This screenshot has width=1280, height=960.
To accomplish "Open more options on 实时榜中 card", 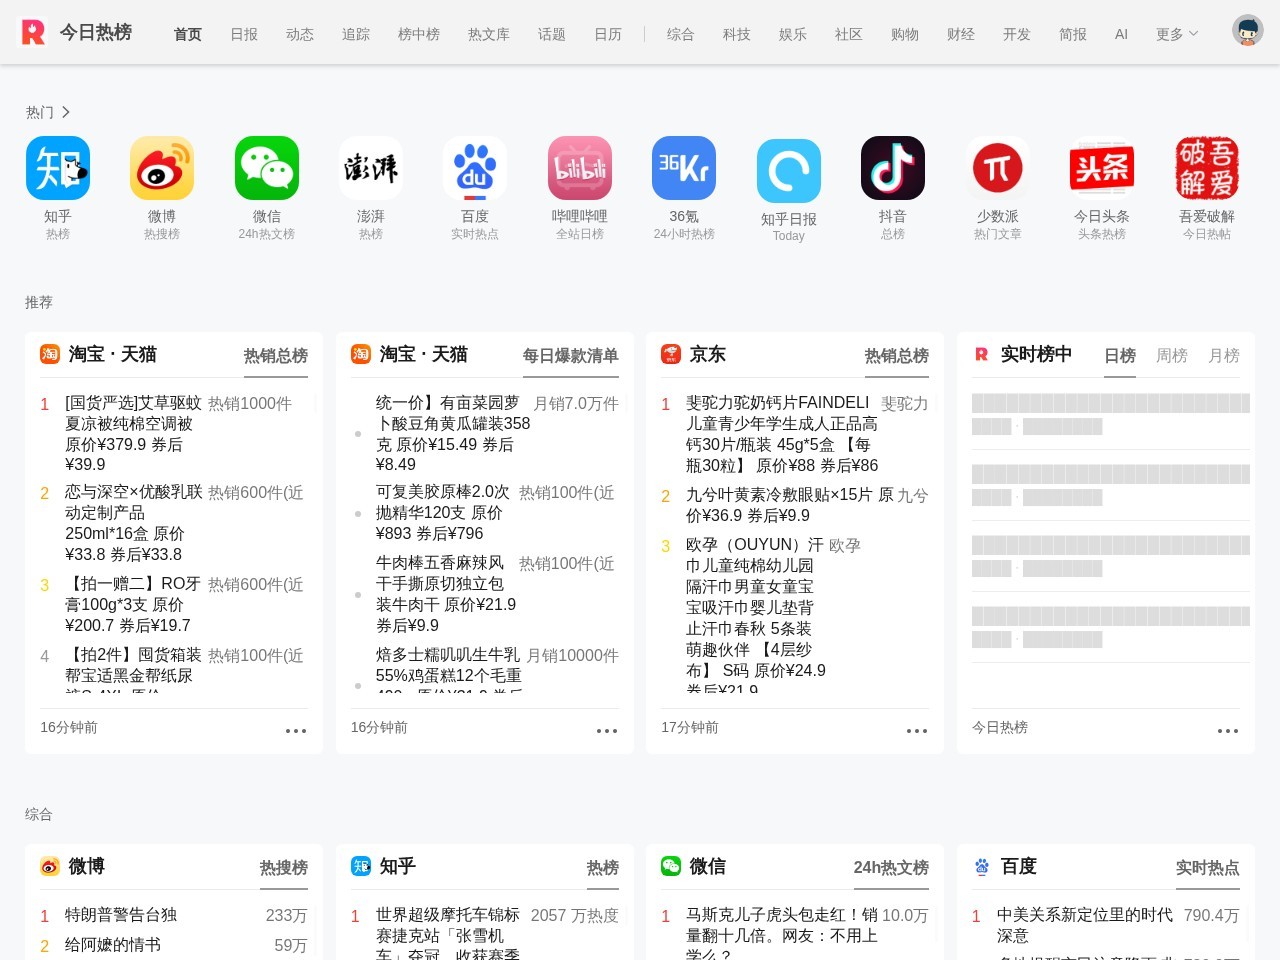I will click(x=1228, y=731).
